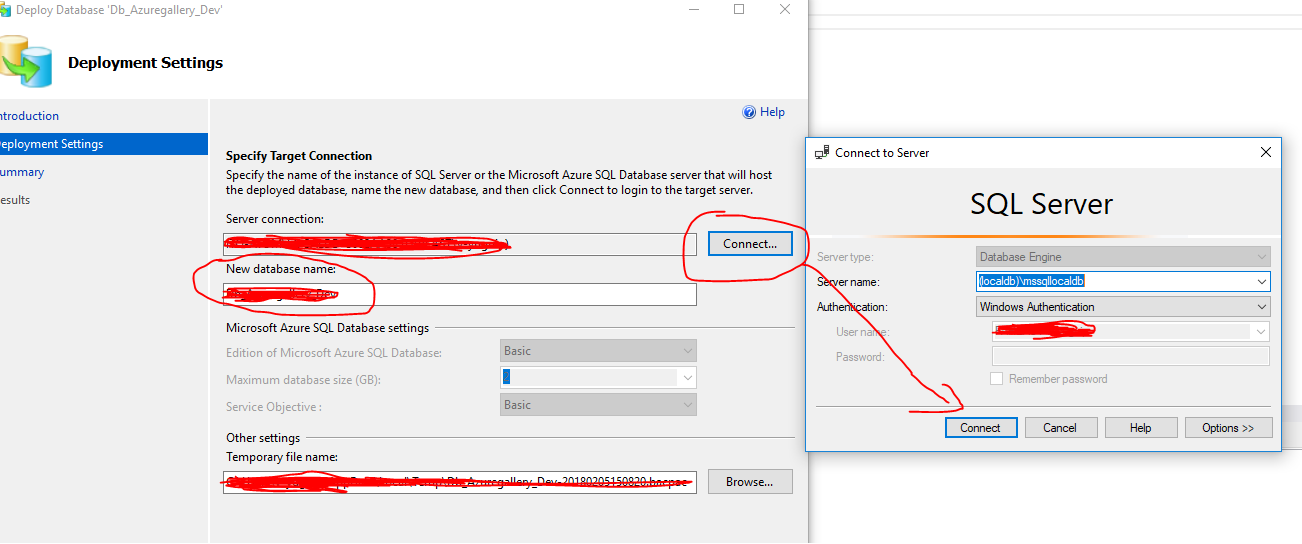1302x544 pixels.
Task: Maximize the Deploy Database window
Action: [x=739, y=10]
